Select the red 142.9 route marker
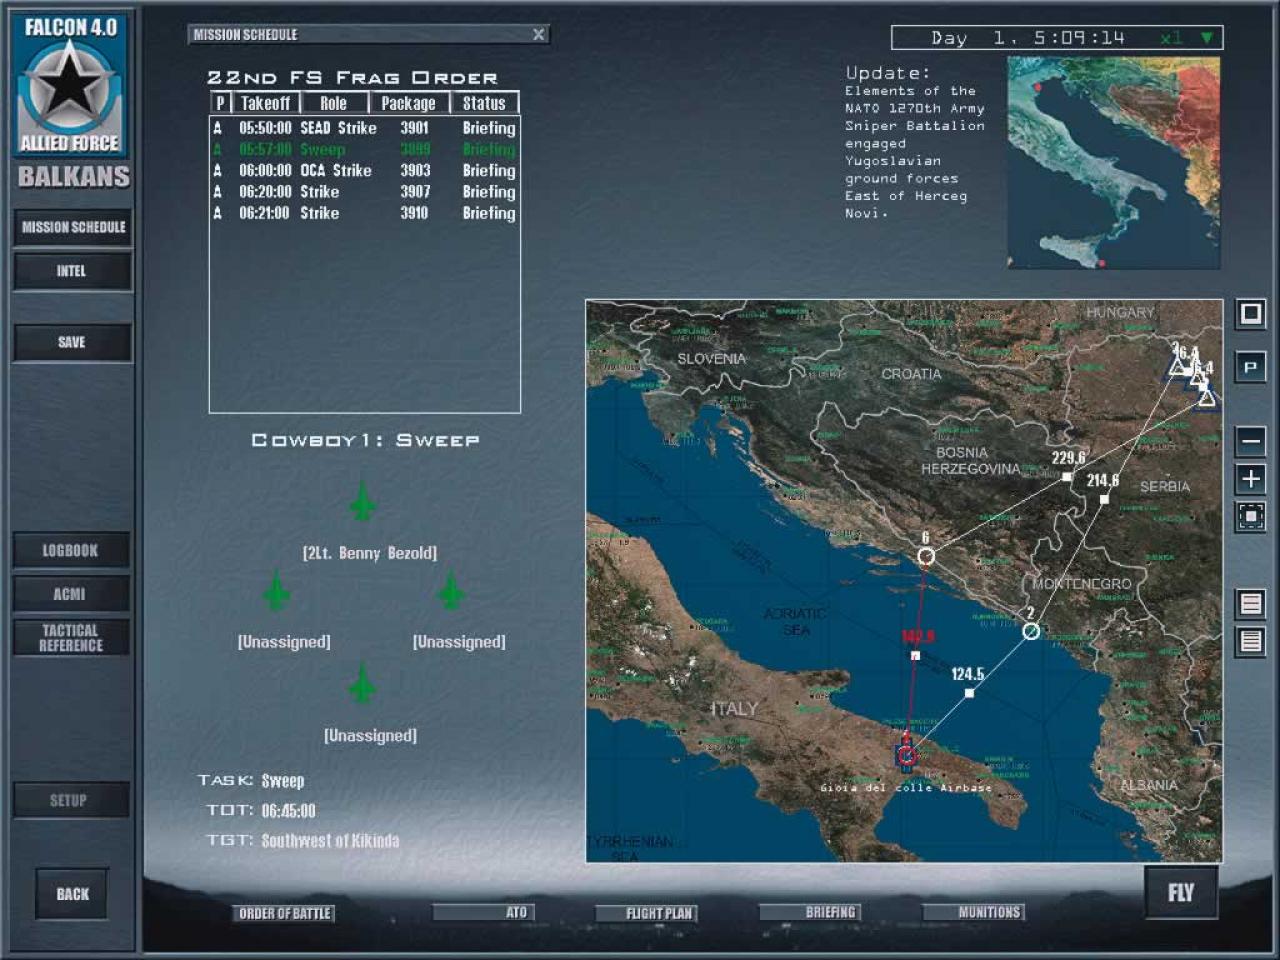The image size is (1280, 960). (x=915, y=656)
